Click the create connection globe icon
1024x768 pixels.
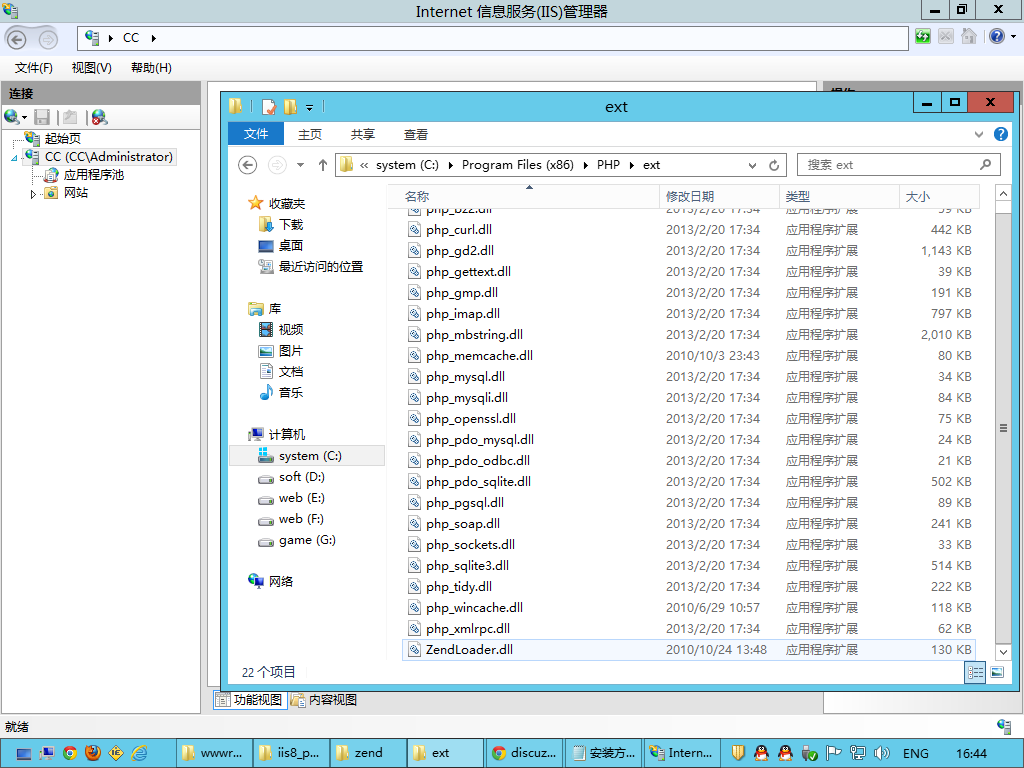click(x=12, y=117)
